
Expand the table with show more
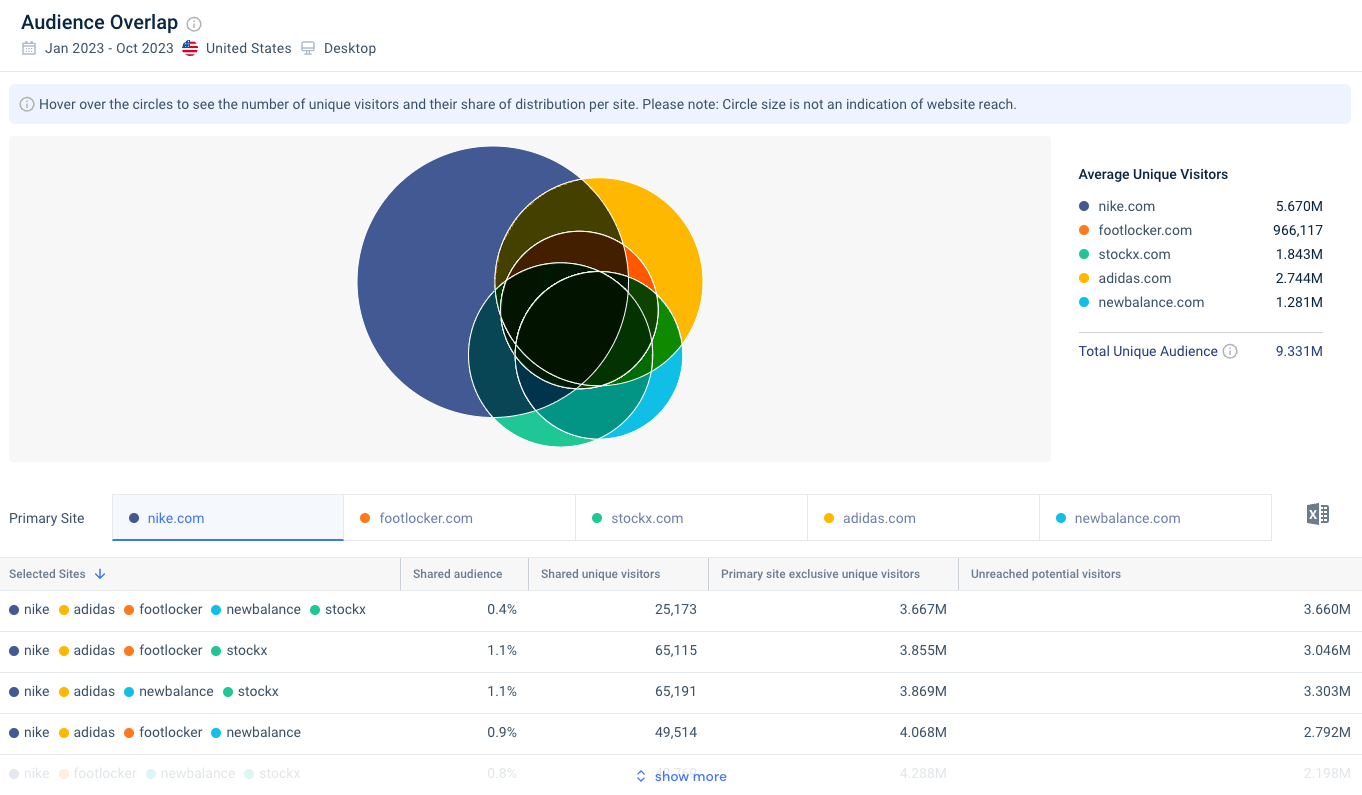click(681, 776)
